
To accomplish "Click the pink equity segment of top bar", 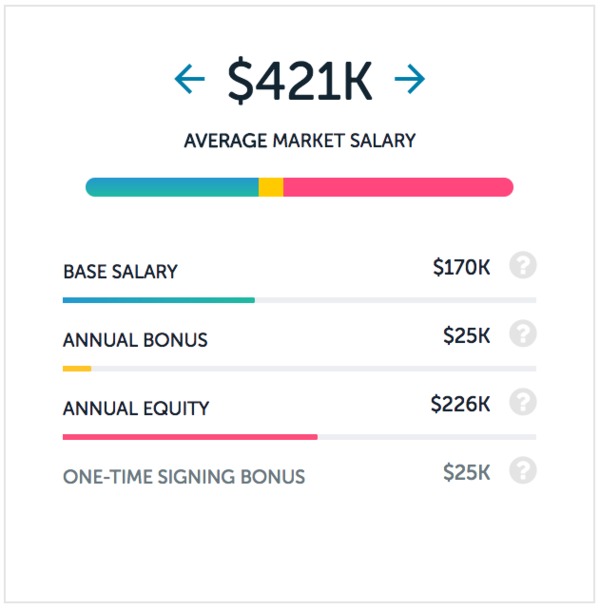I will [x=398, y=187].
